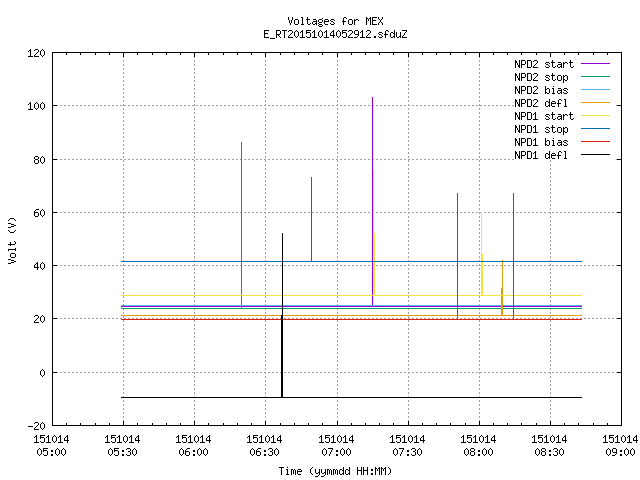The width and height of the screenshot is (640, 480).
Task: Click the red NPD1 bias legend line sample
Action: pyautogui.click(x=595, y=142)
